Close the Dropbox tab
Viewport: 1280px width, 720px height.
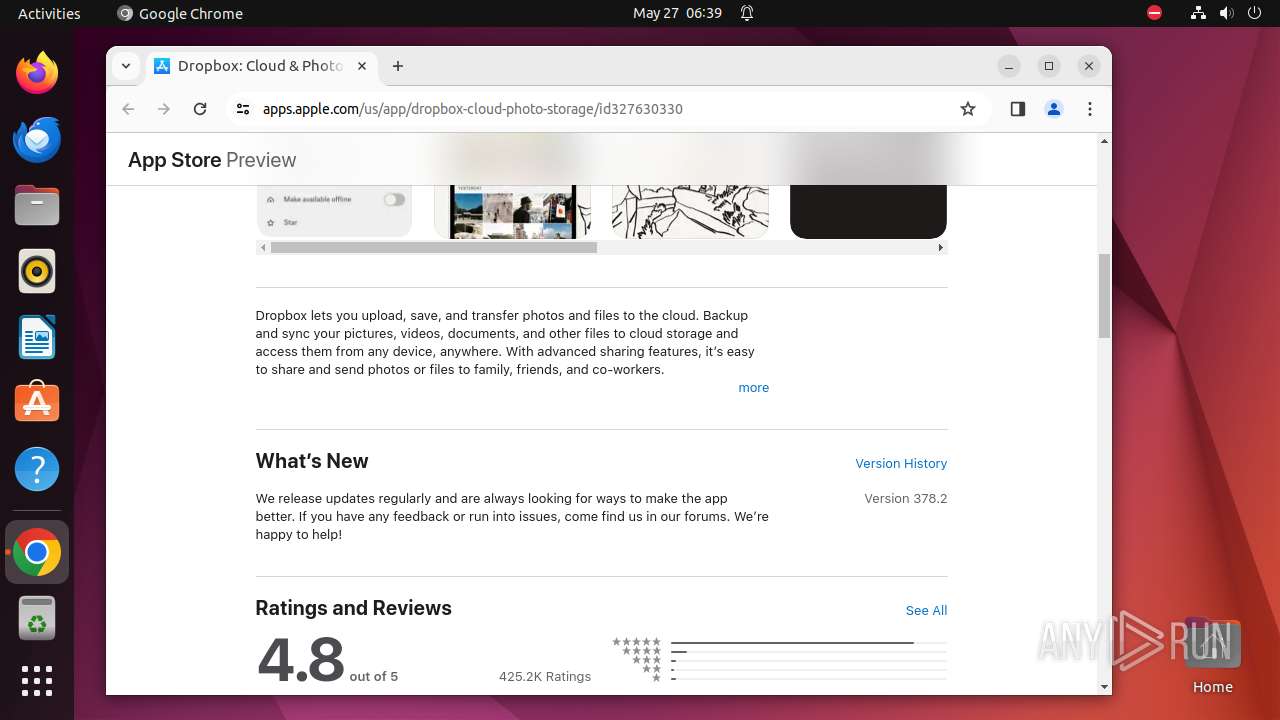coord(362,66)
